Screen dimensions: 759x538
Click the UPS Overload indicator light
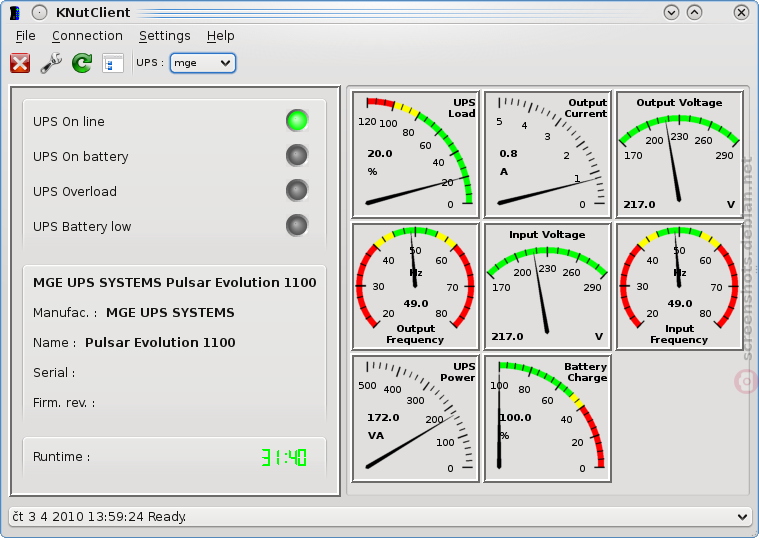pyautogui.click(x=297, y=190)
